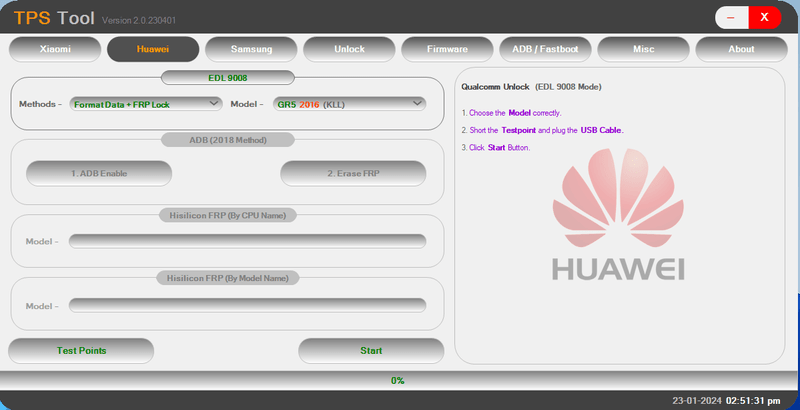Switch to ADB / Fastboot tab
This screenshot has width=800, height=410.
pos(545,49)
